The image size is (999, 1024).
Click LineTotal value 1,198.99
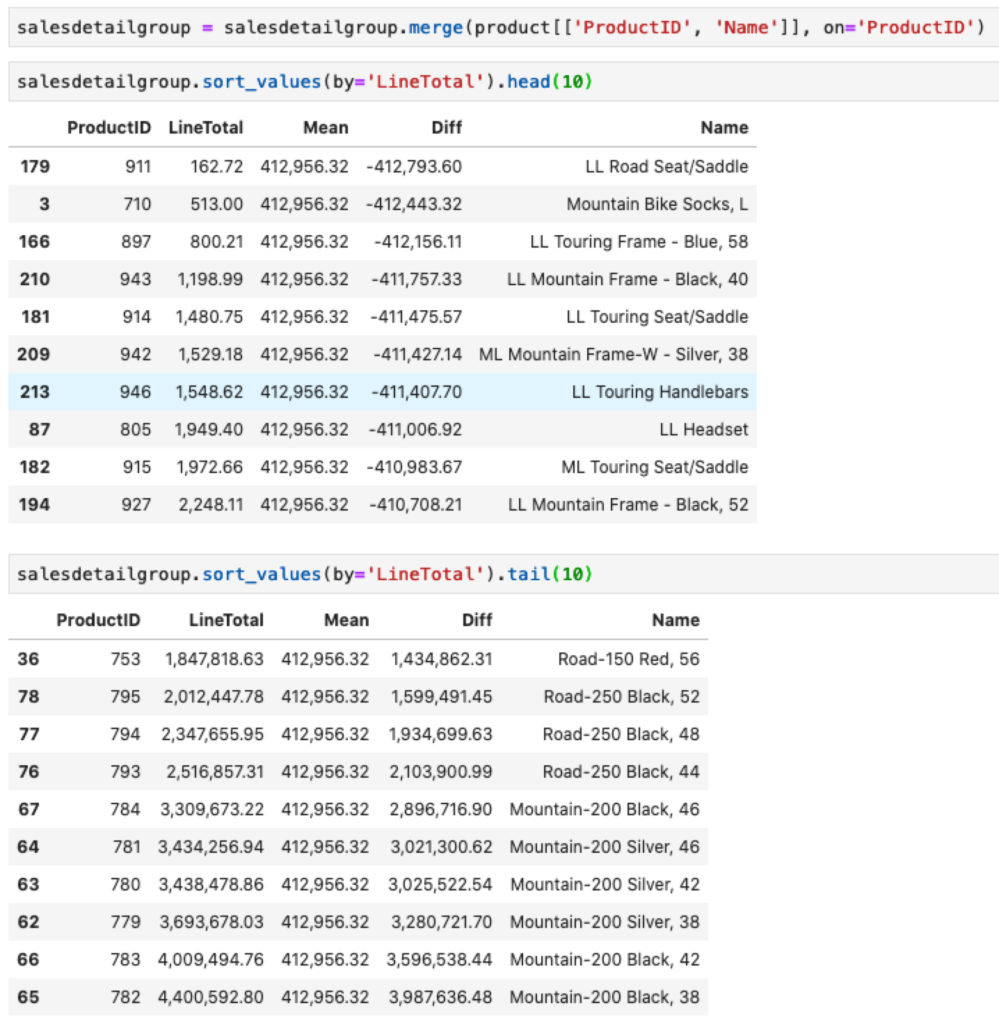pos(210,280)
